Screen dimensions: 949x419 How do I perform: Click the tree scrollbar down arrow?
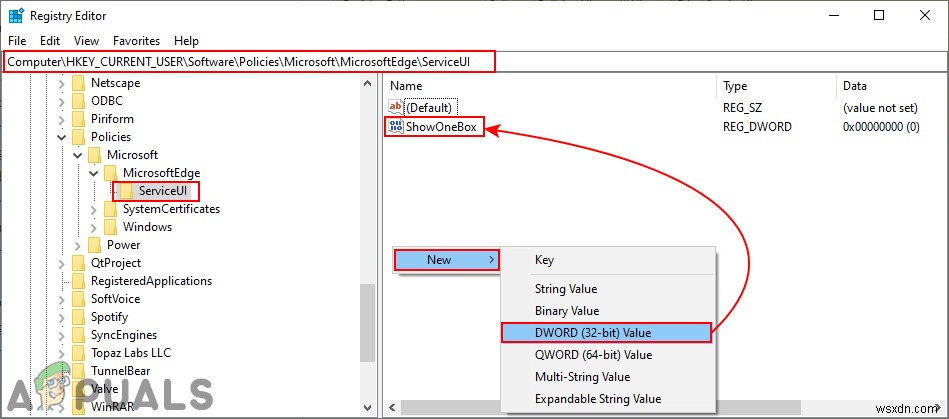click(367, 407)
